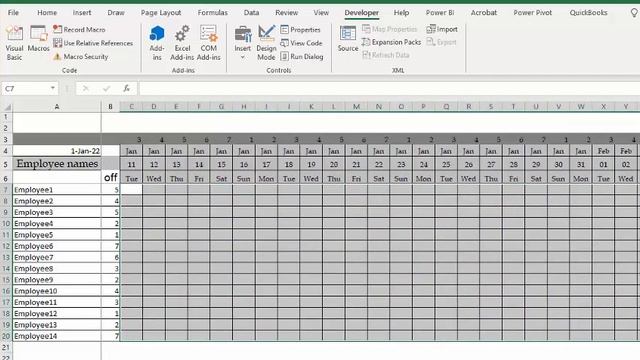Screen dimensions: 640x360
Task: Toggle Design Mode
Action: pyautogui.click(x=266, y=43)
